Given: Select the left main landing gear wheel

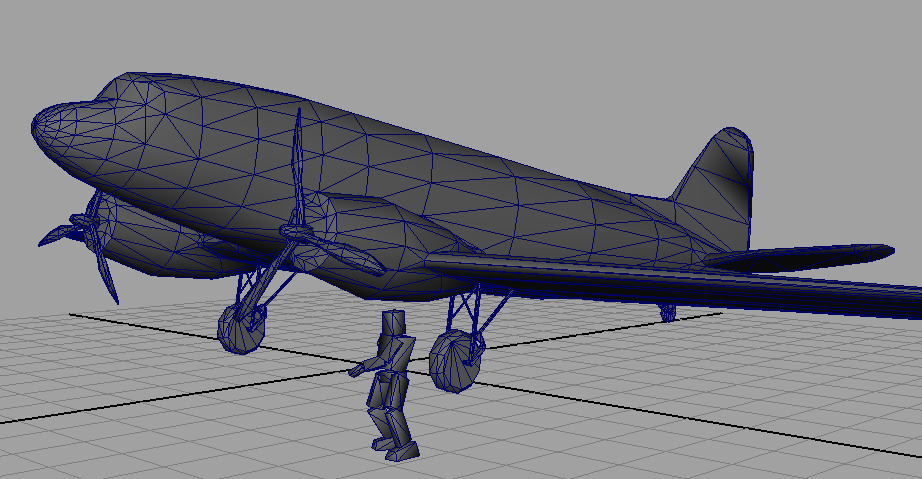Looking at the screenshot, I should (x=241, y=330).
